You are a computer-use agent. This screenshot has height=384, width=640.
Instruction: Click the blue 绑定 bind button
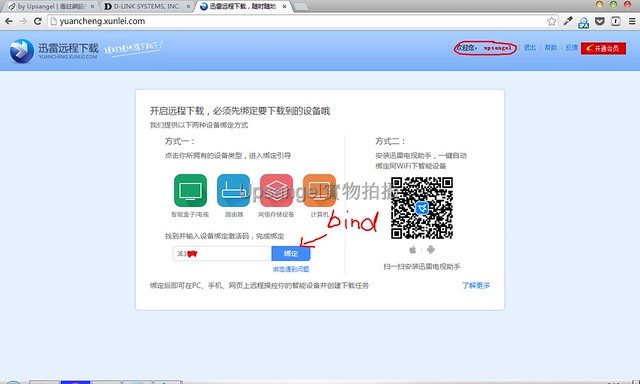tap(291, 253)
